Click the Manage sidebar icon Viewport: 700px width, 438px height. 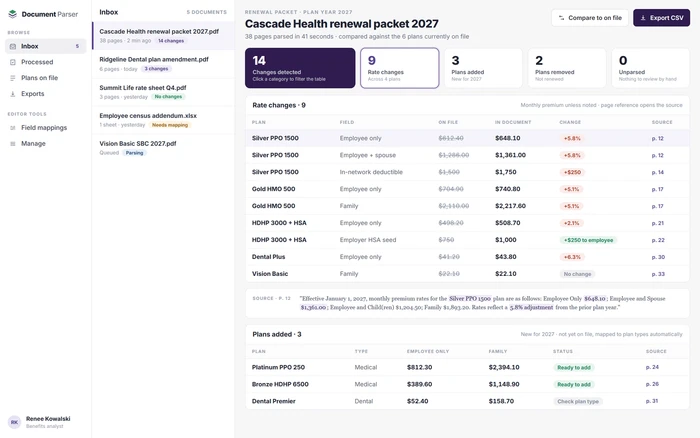click(x=13, y=144)
